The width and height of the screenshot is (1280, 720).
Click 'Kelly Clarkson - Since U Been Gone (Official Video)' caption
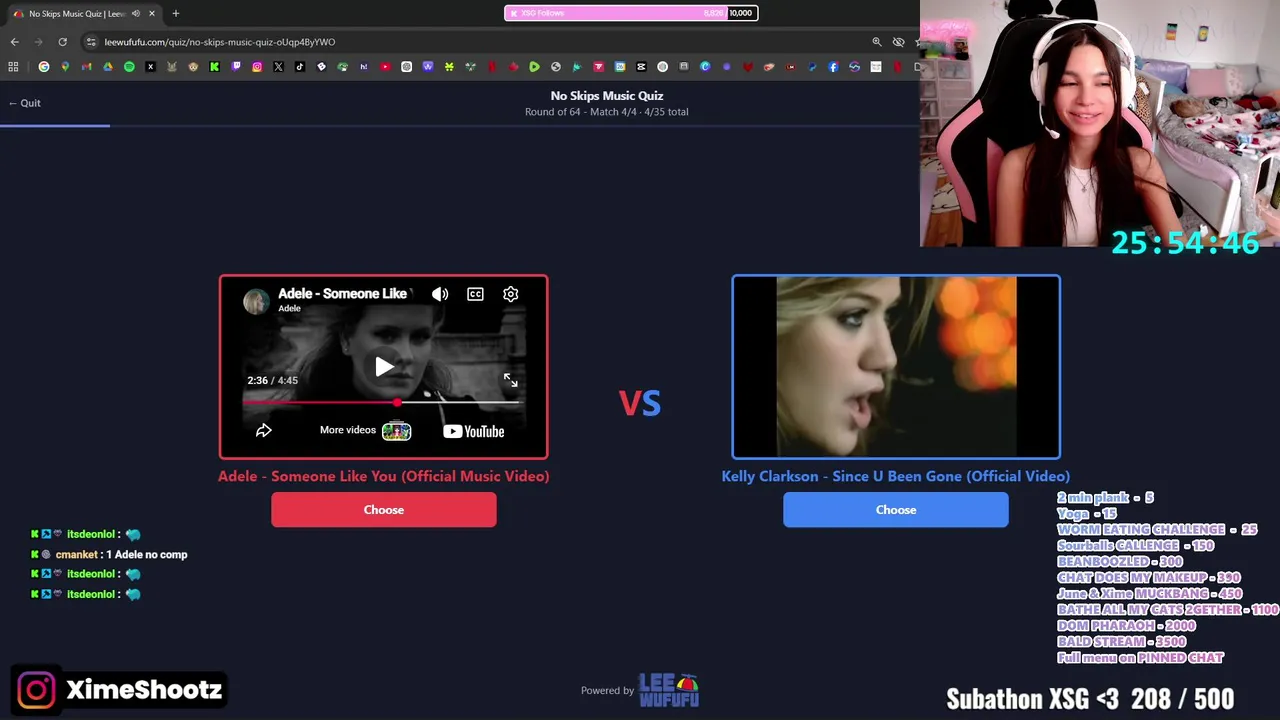tap(896, 476)
